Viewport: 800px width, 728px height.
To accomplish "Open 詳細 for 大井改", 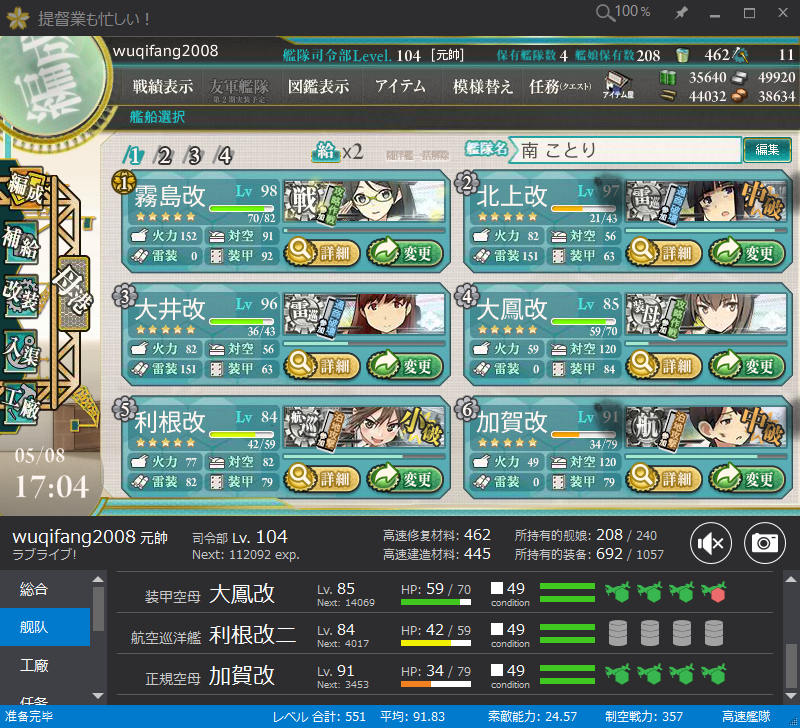I will [322, 365].
